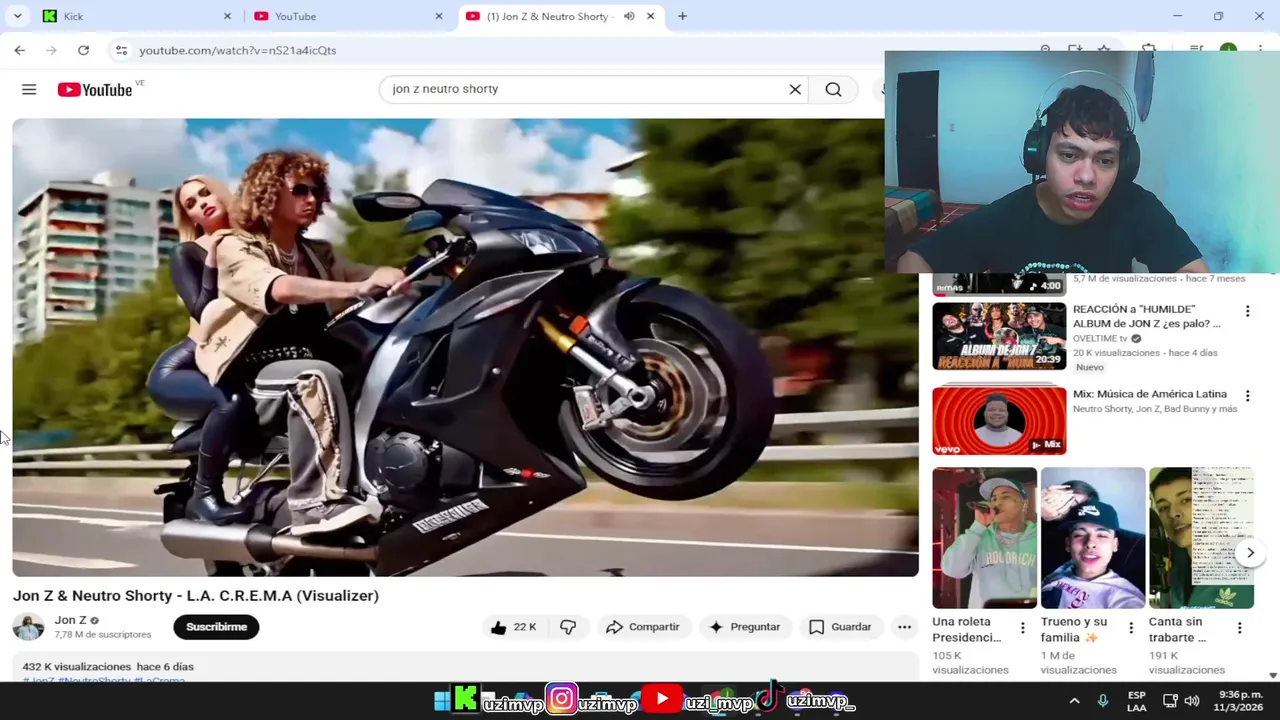Image resolution: width=1280 pixels, height=720 pixels.
Task: Open the Canta sin trabarte short thumbnail
Action: point(1201,537)
